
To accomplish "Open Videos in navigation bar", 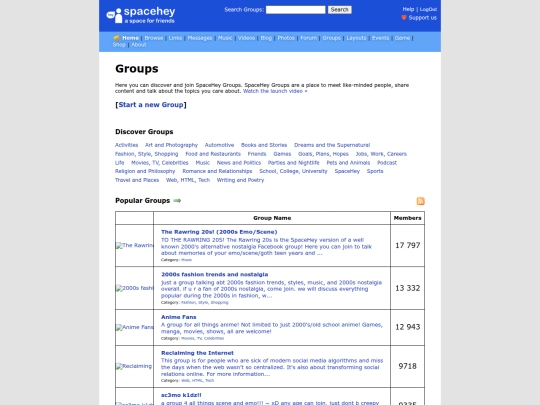I will tap(246, 38).
